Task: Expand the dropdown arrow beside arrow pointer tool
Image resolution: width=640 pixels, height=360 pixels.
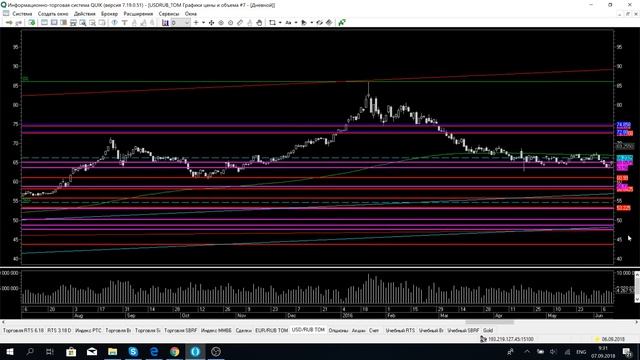Action: (311, 23)
